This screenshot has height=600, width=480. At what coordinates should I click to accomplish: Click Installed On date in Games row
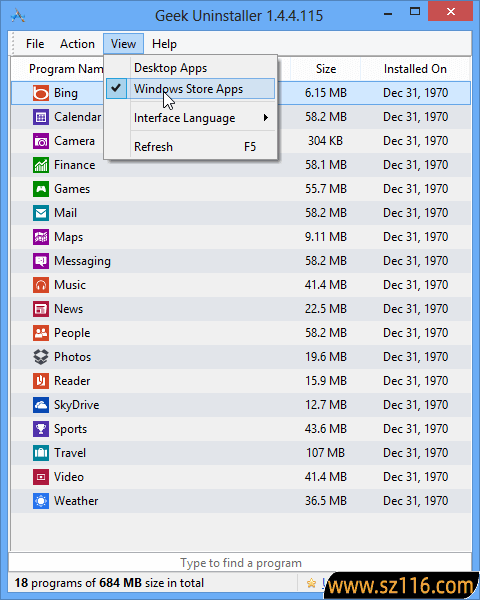(416, 189)
